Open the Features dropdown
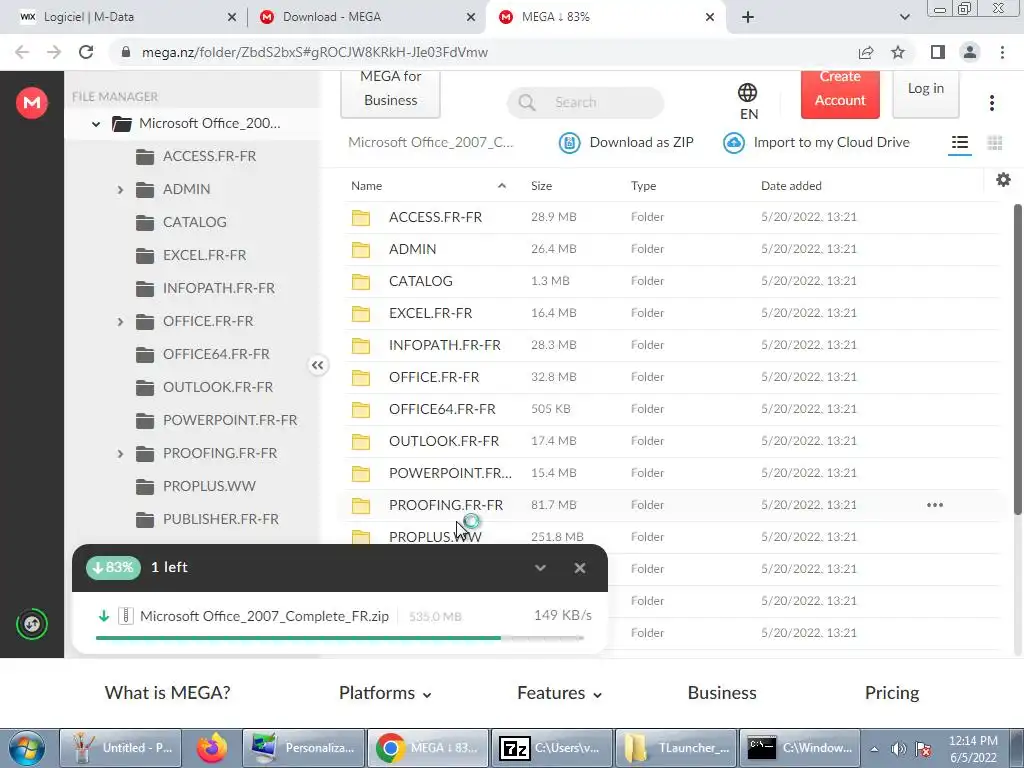This screenshot has height=768, width=1024. tap(559, 693)
